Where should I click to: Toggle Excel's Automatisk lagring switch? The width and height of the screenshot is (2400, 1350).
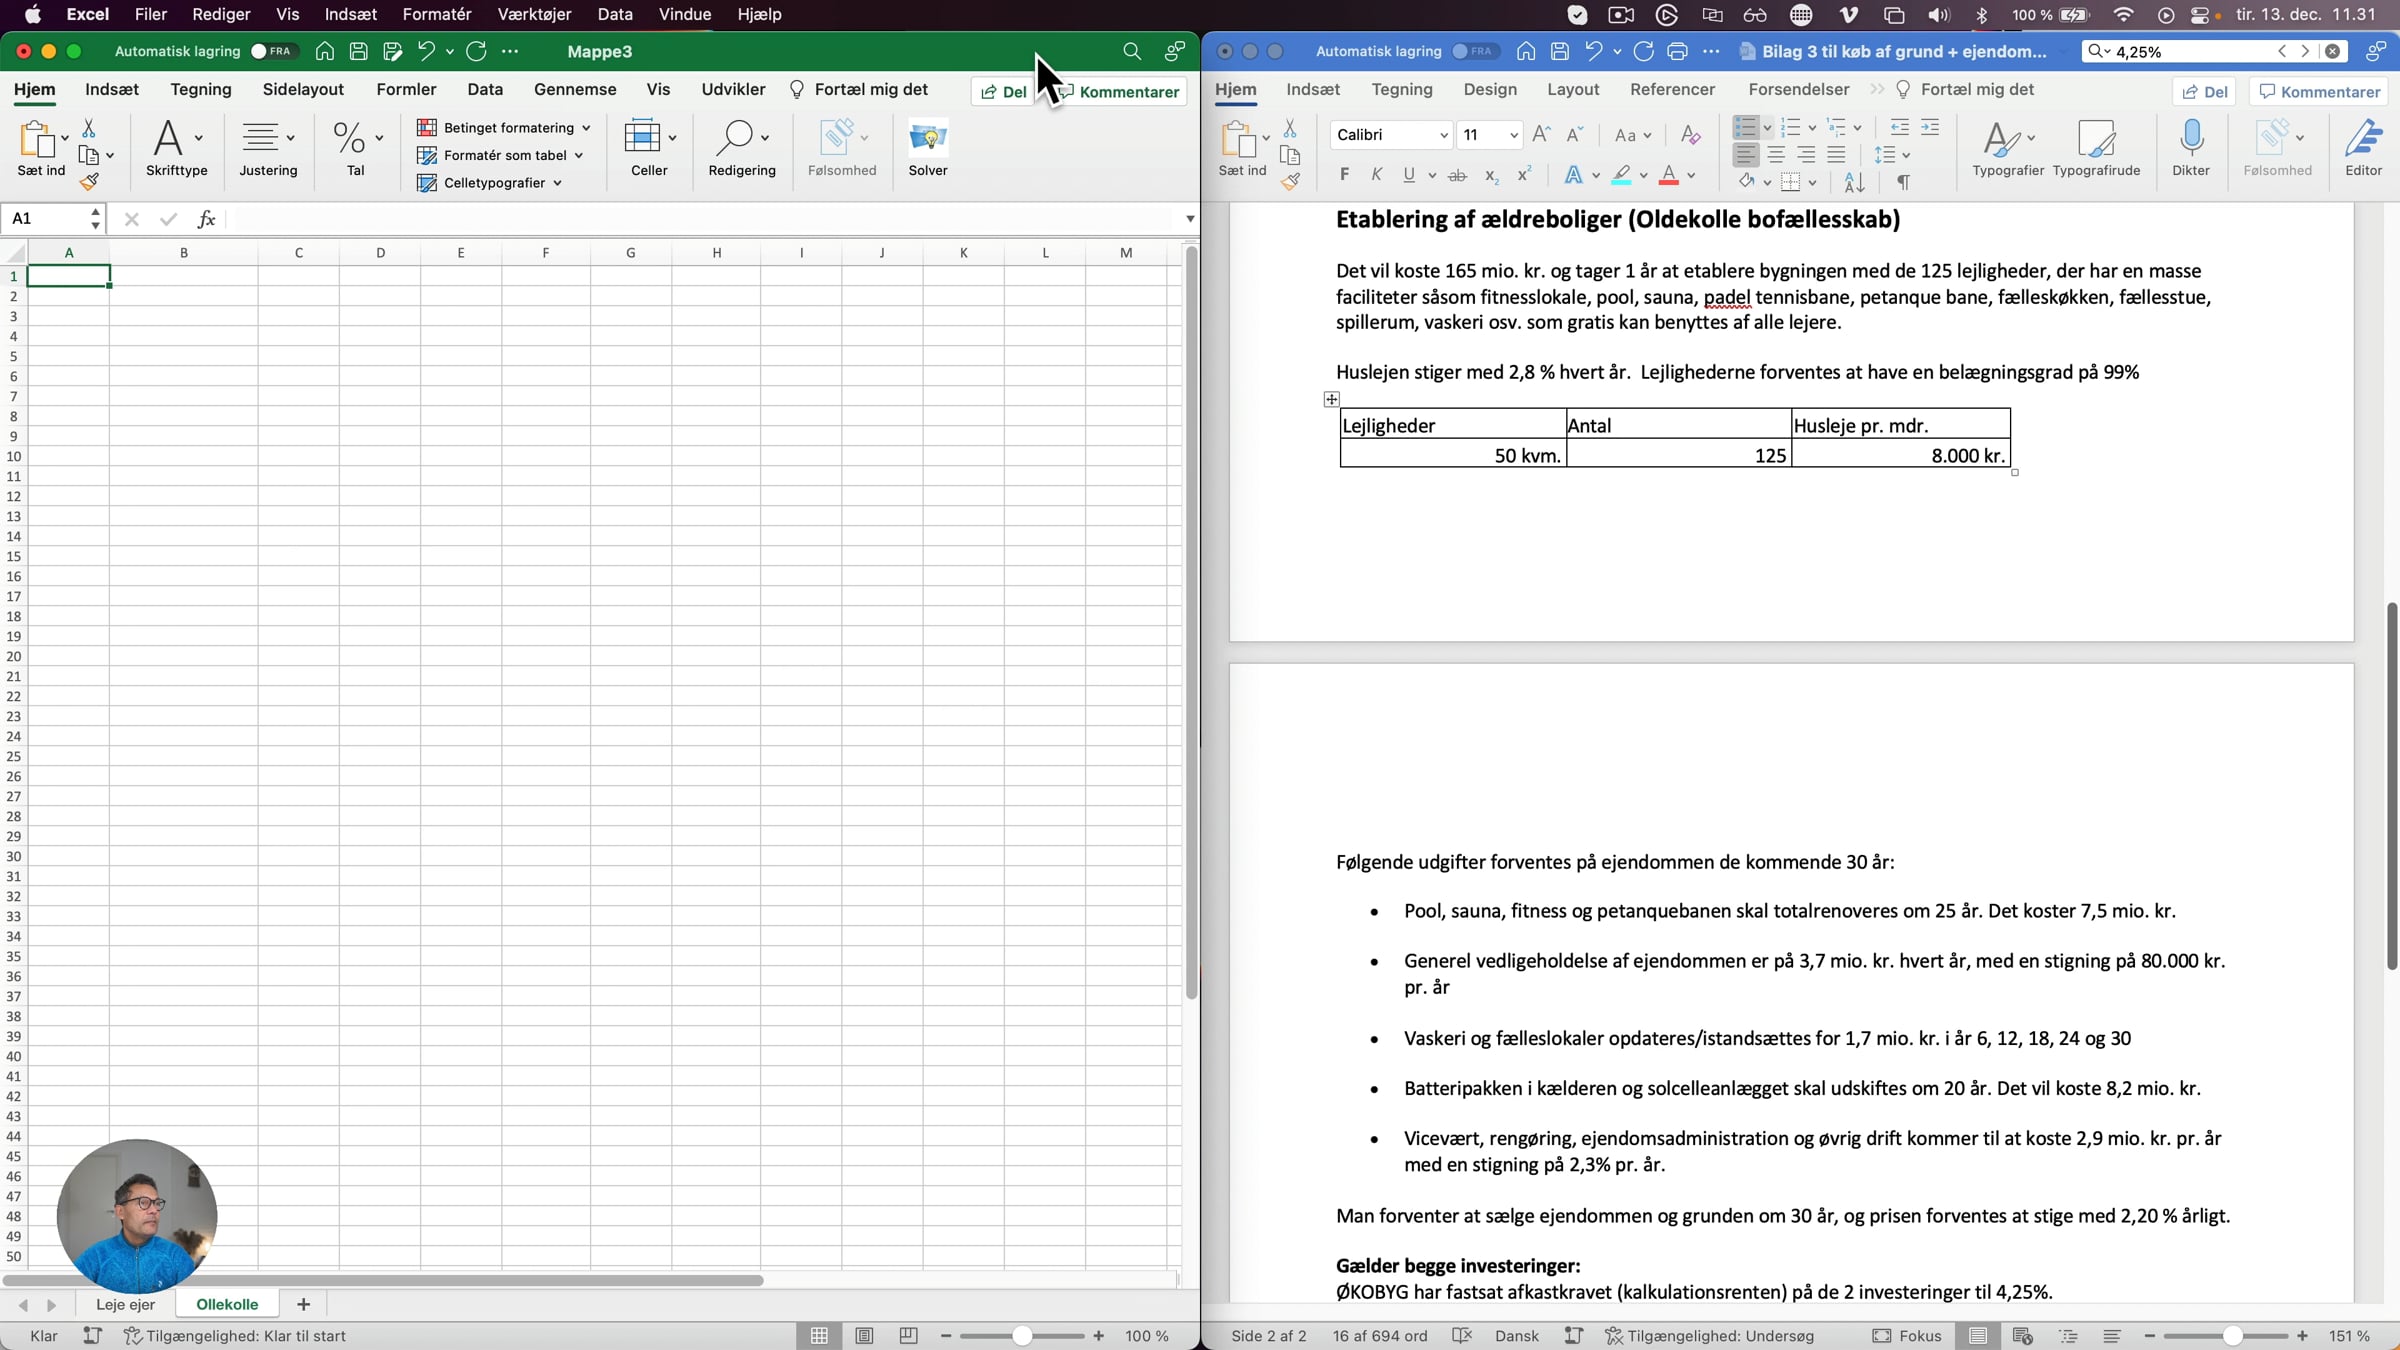tap(271, 51)
